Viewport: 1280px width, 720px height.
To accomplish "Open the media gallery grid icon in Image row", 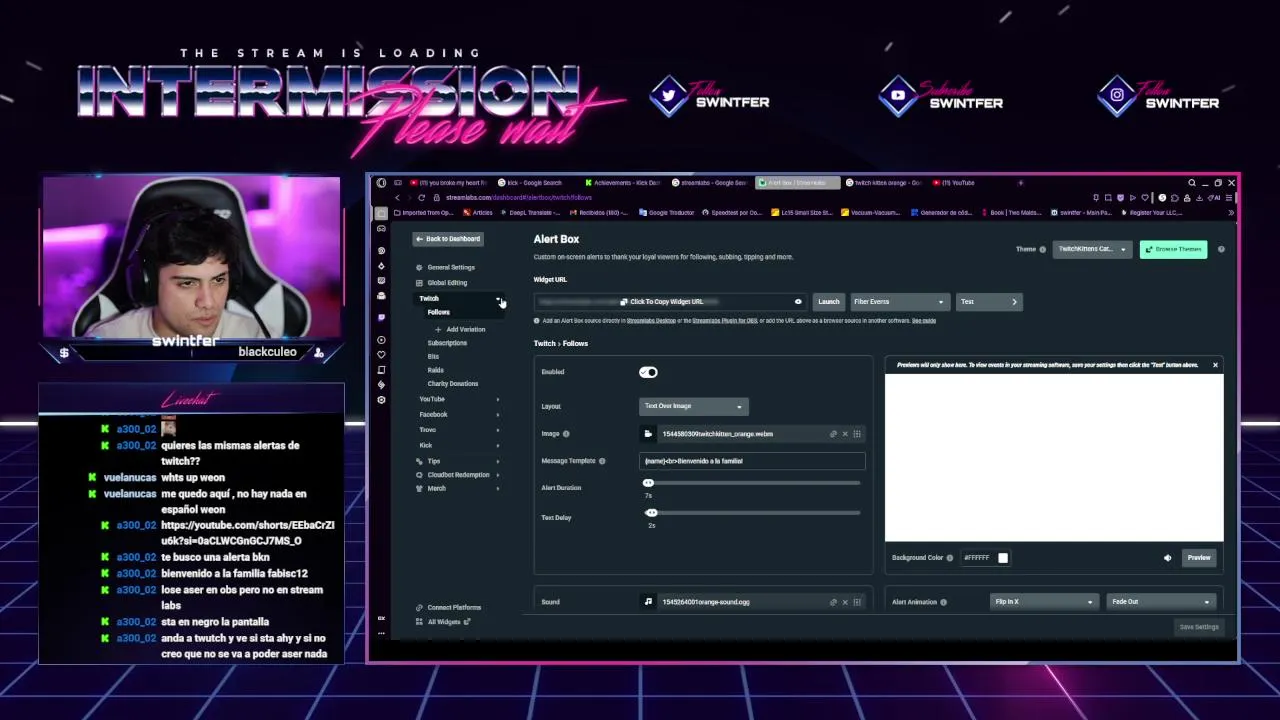I will pos(857,434).
